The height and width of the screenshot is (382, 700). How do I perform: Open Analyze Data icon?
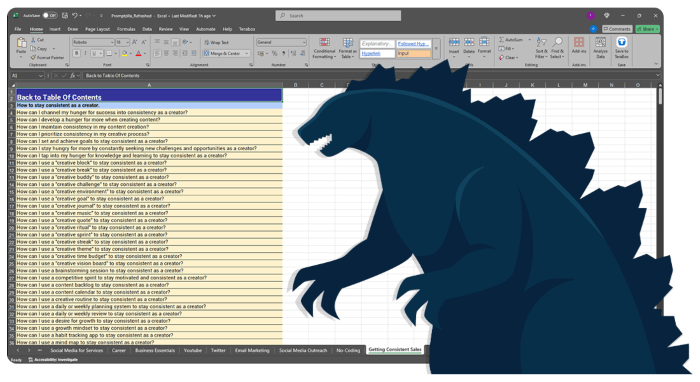600,42
